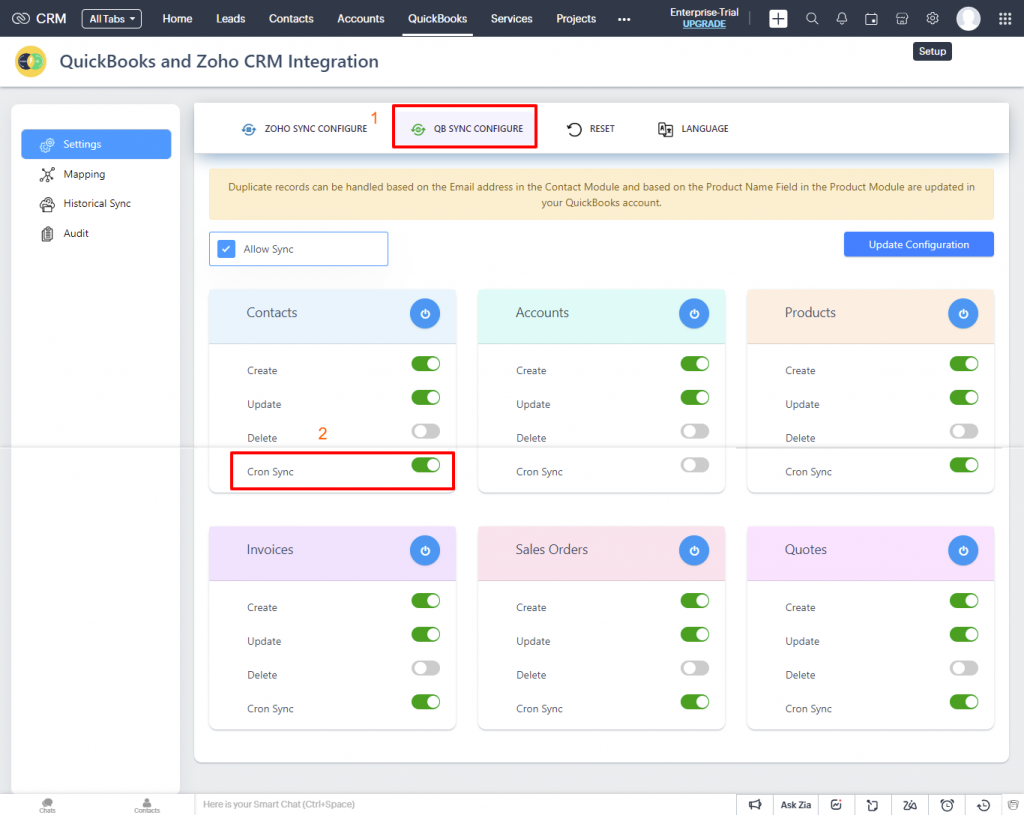Image resolution: width=1024 pixels, height=815 pixels.
Task: Open the marketplace store icon
Action: pos(902,19)
